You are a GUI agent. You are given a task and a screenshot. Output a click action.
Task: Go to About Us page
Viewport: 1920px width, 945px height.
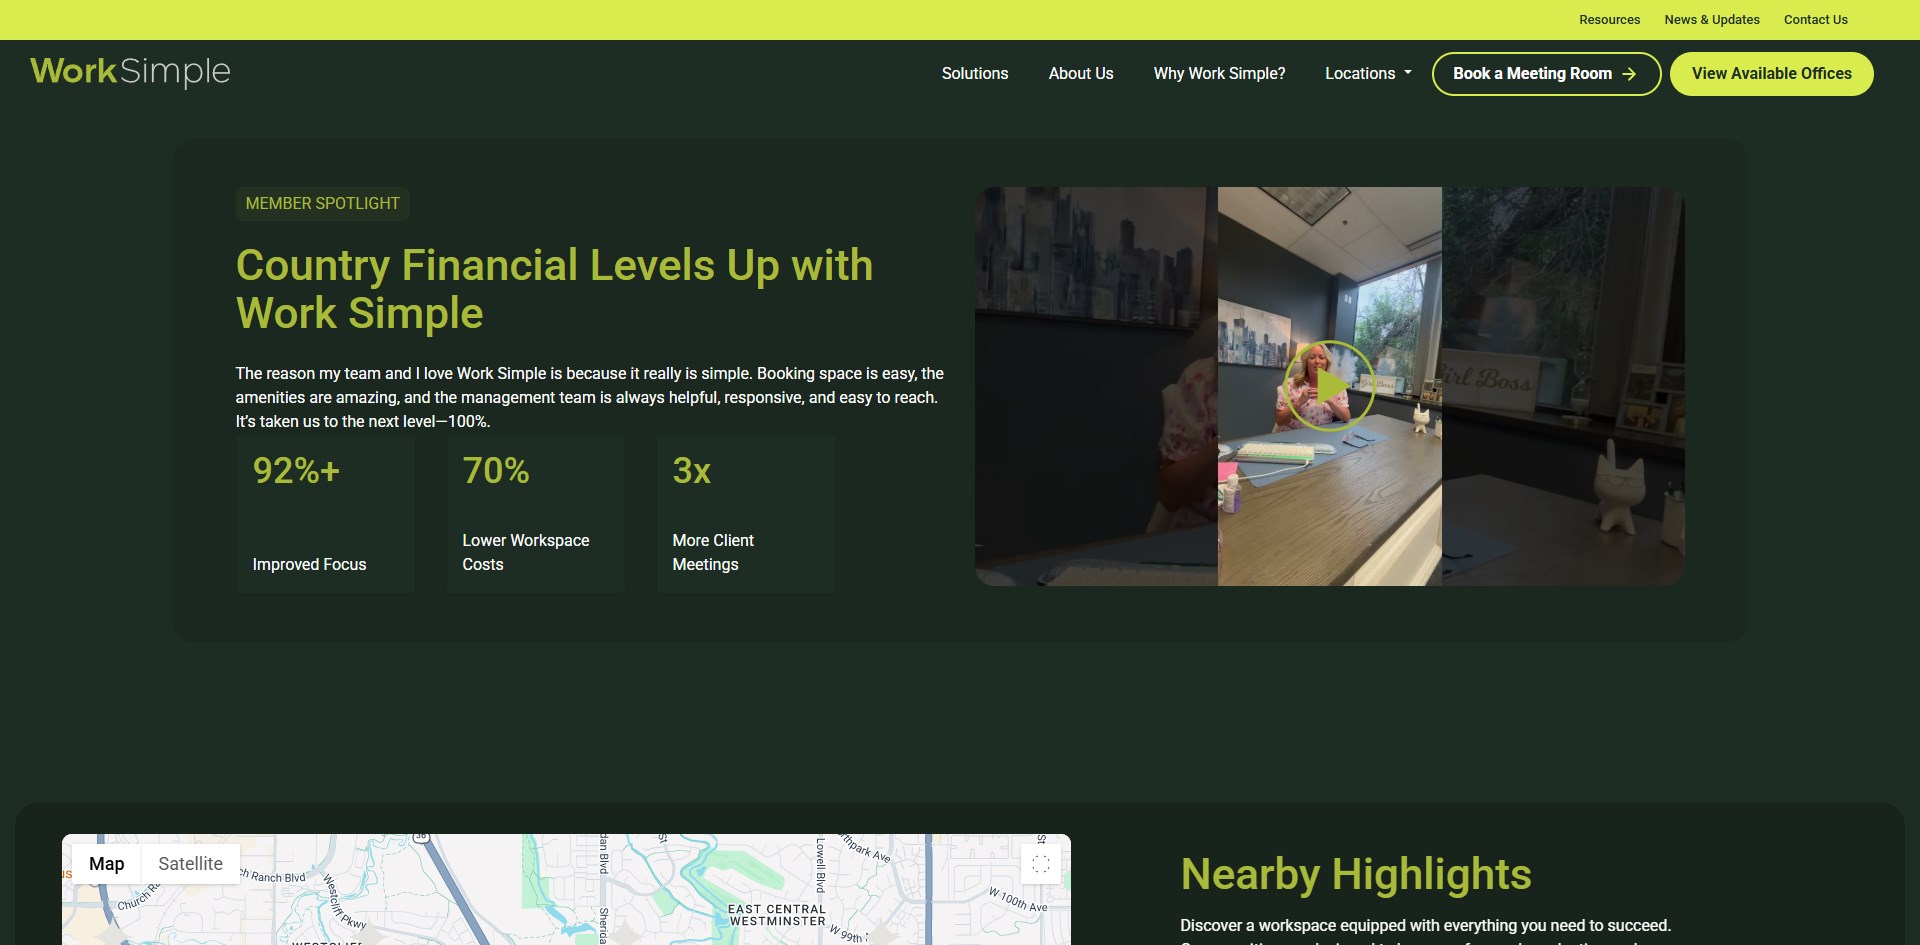[1081, 73]
